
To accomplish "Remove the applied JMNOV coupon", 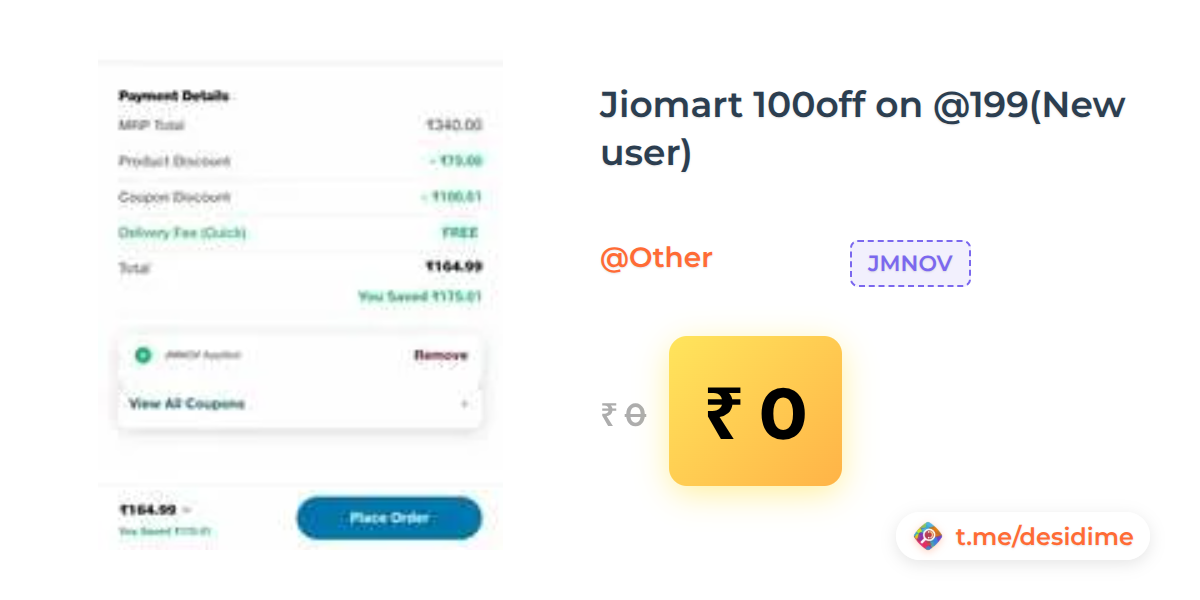I will 440,355.
